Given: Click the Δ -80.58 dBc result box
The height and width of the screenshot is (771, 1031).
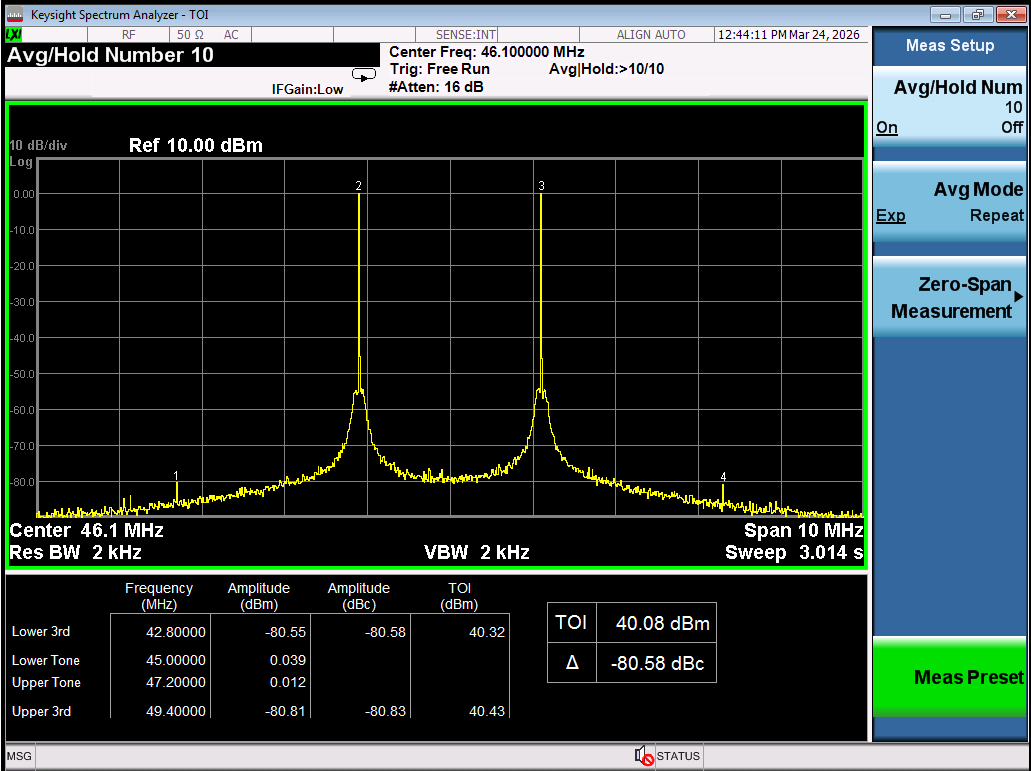Looking at the screenshot, I should (632, 663).
